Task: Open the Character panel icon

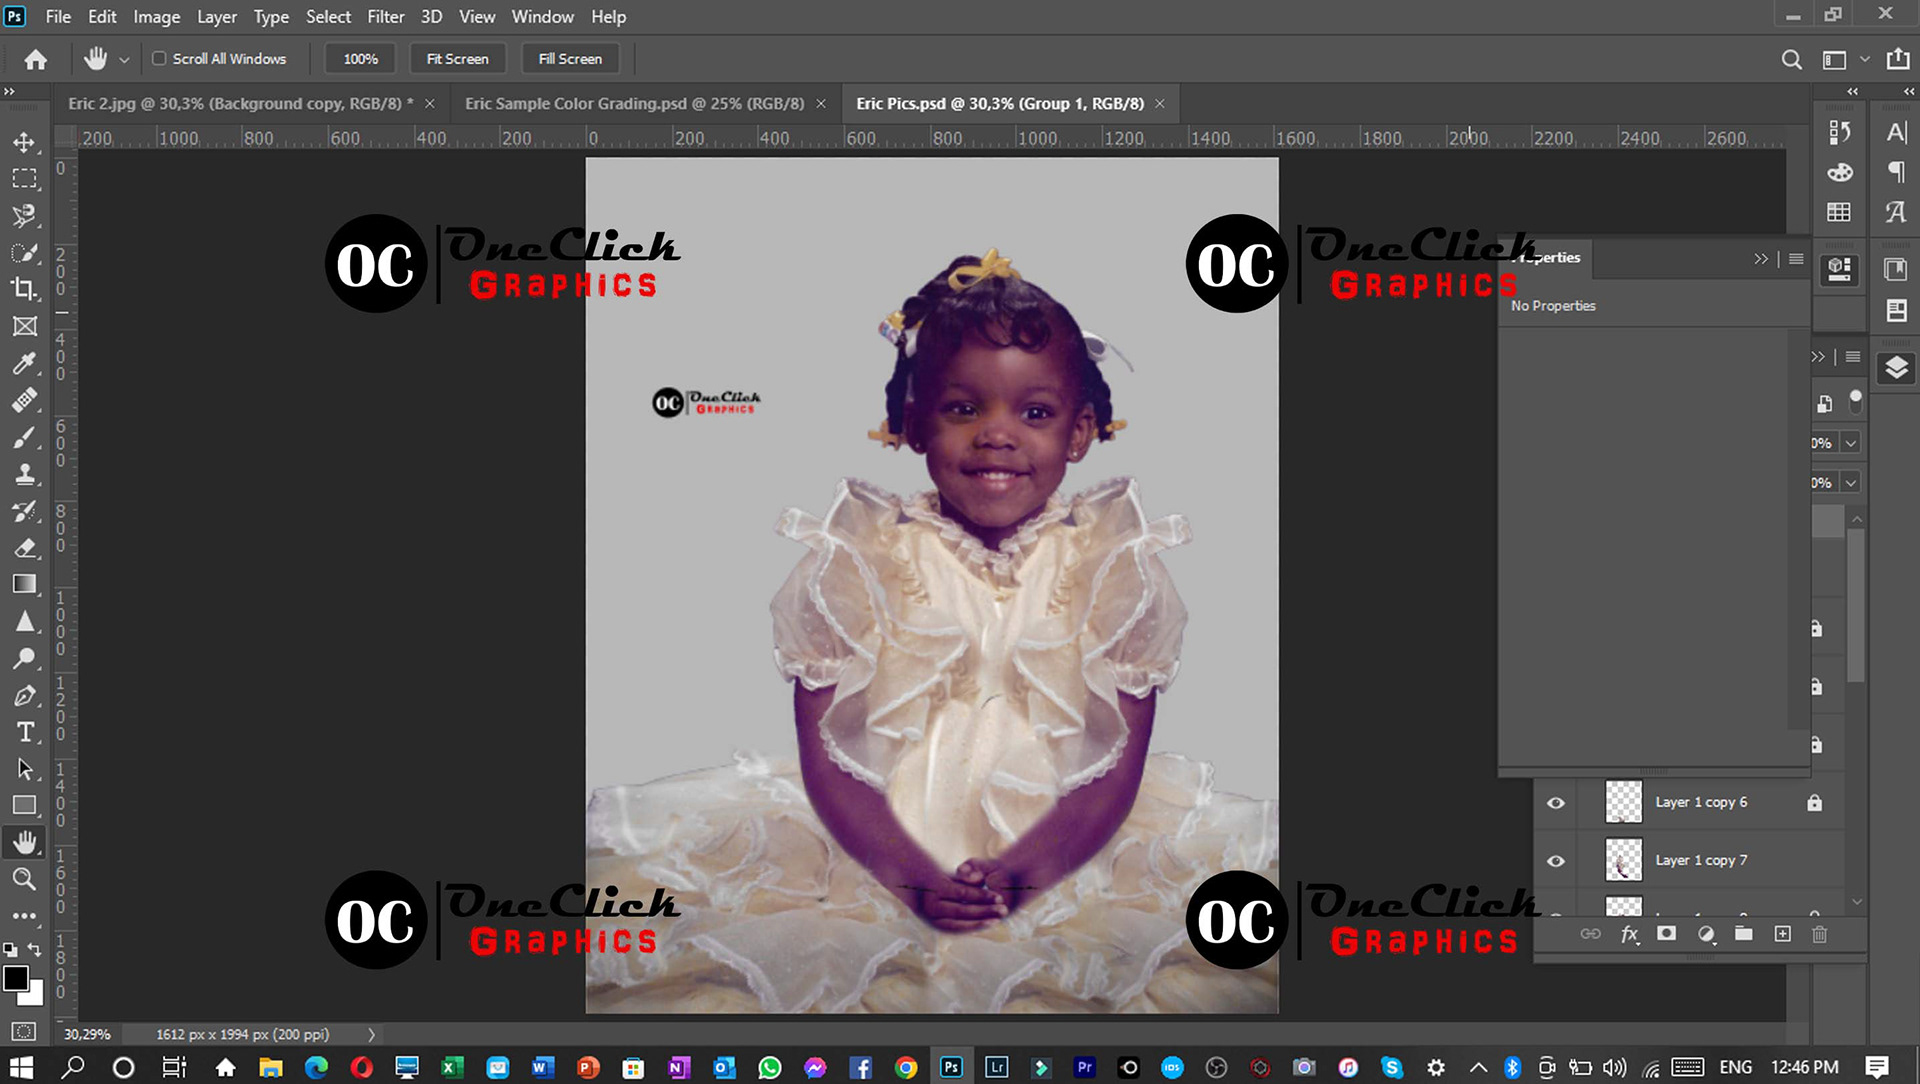Action: [x=1896, y=132]
